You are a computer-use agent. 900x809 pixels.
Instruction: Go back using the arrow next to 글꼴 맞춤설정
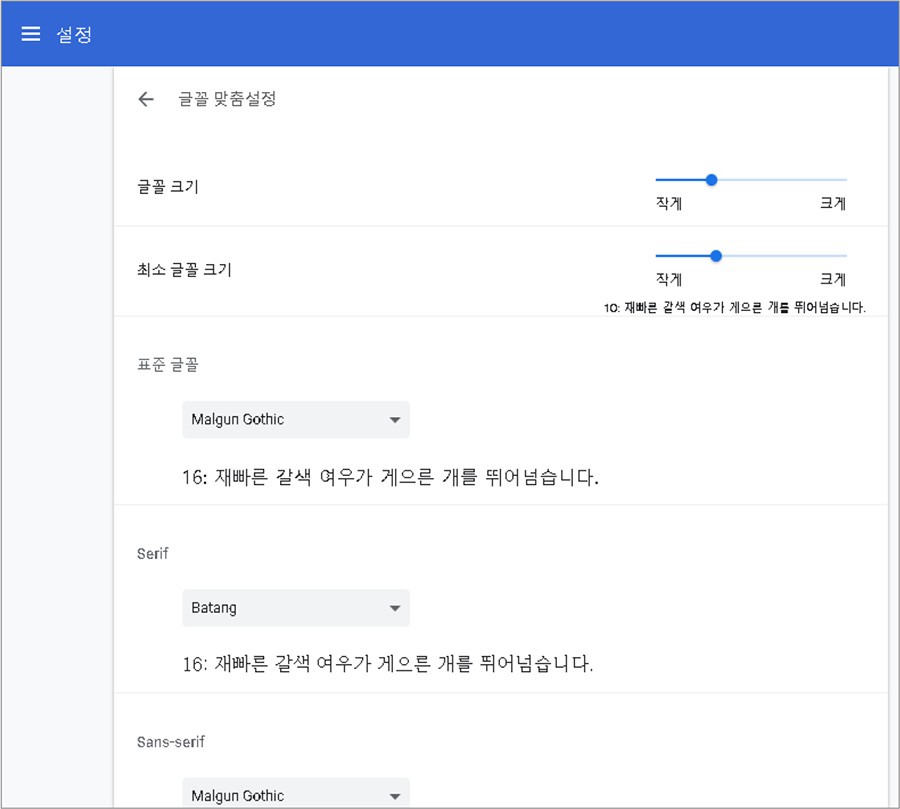click(146, 99)
